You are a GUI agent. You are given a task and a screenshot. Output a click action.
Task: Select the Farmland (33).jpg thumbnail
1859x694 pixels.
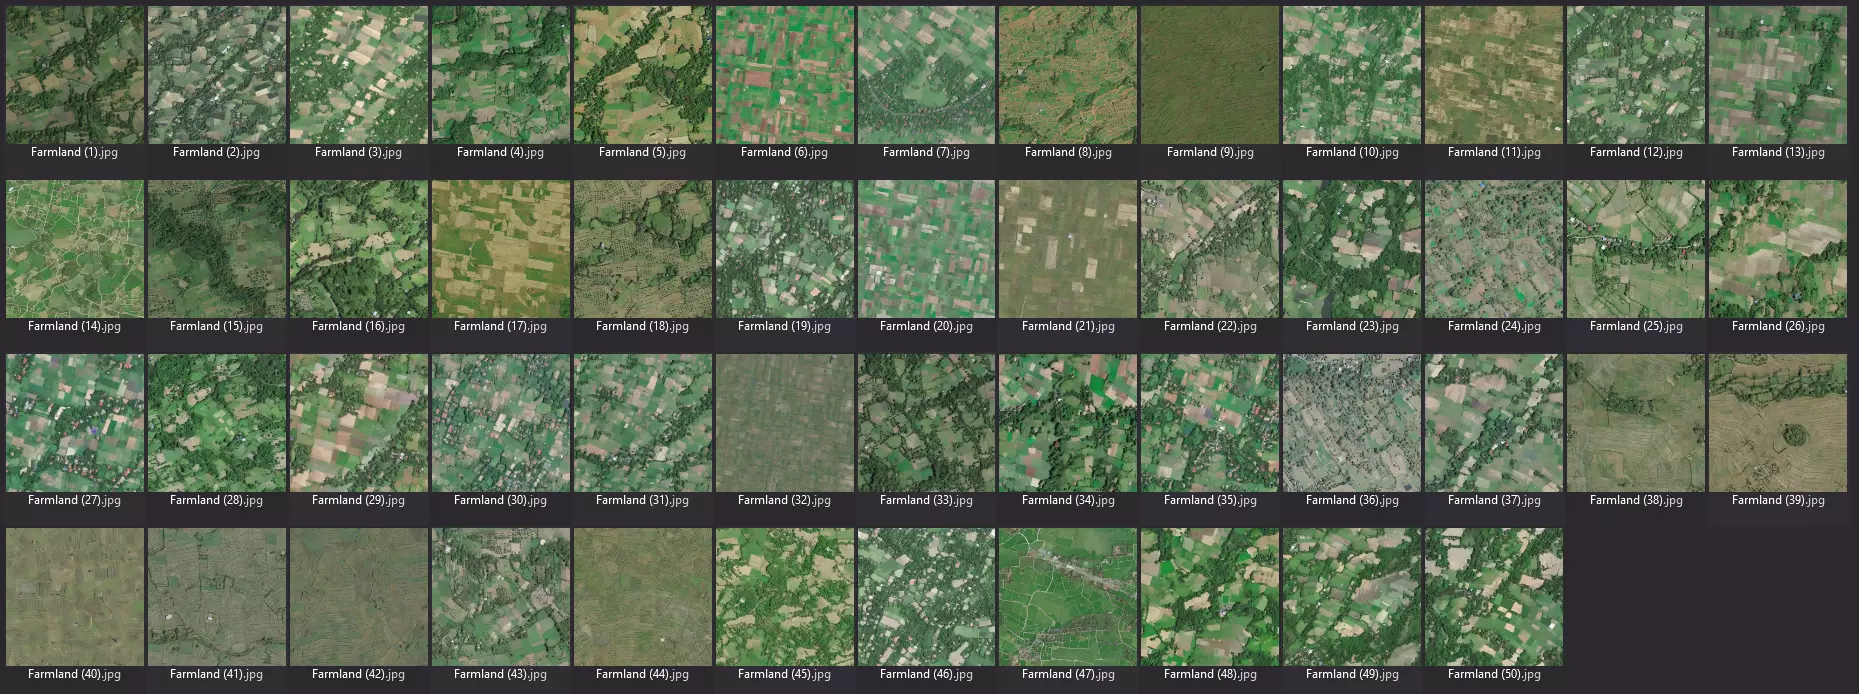click(926, 423)
